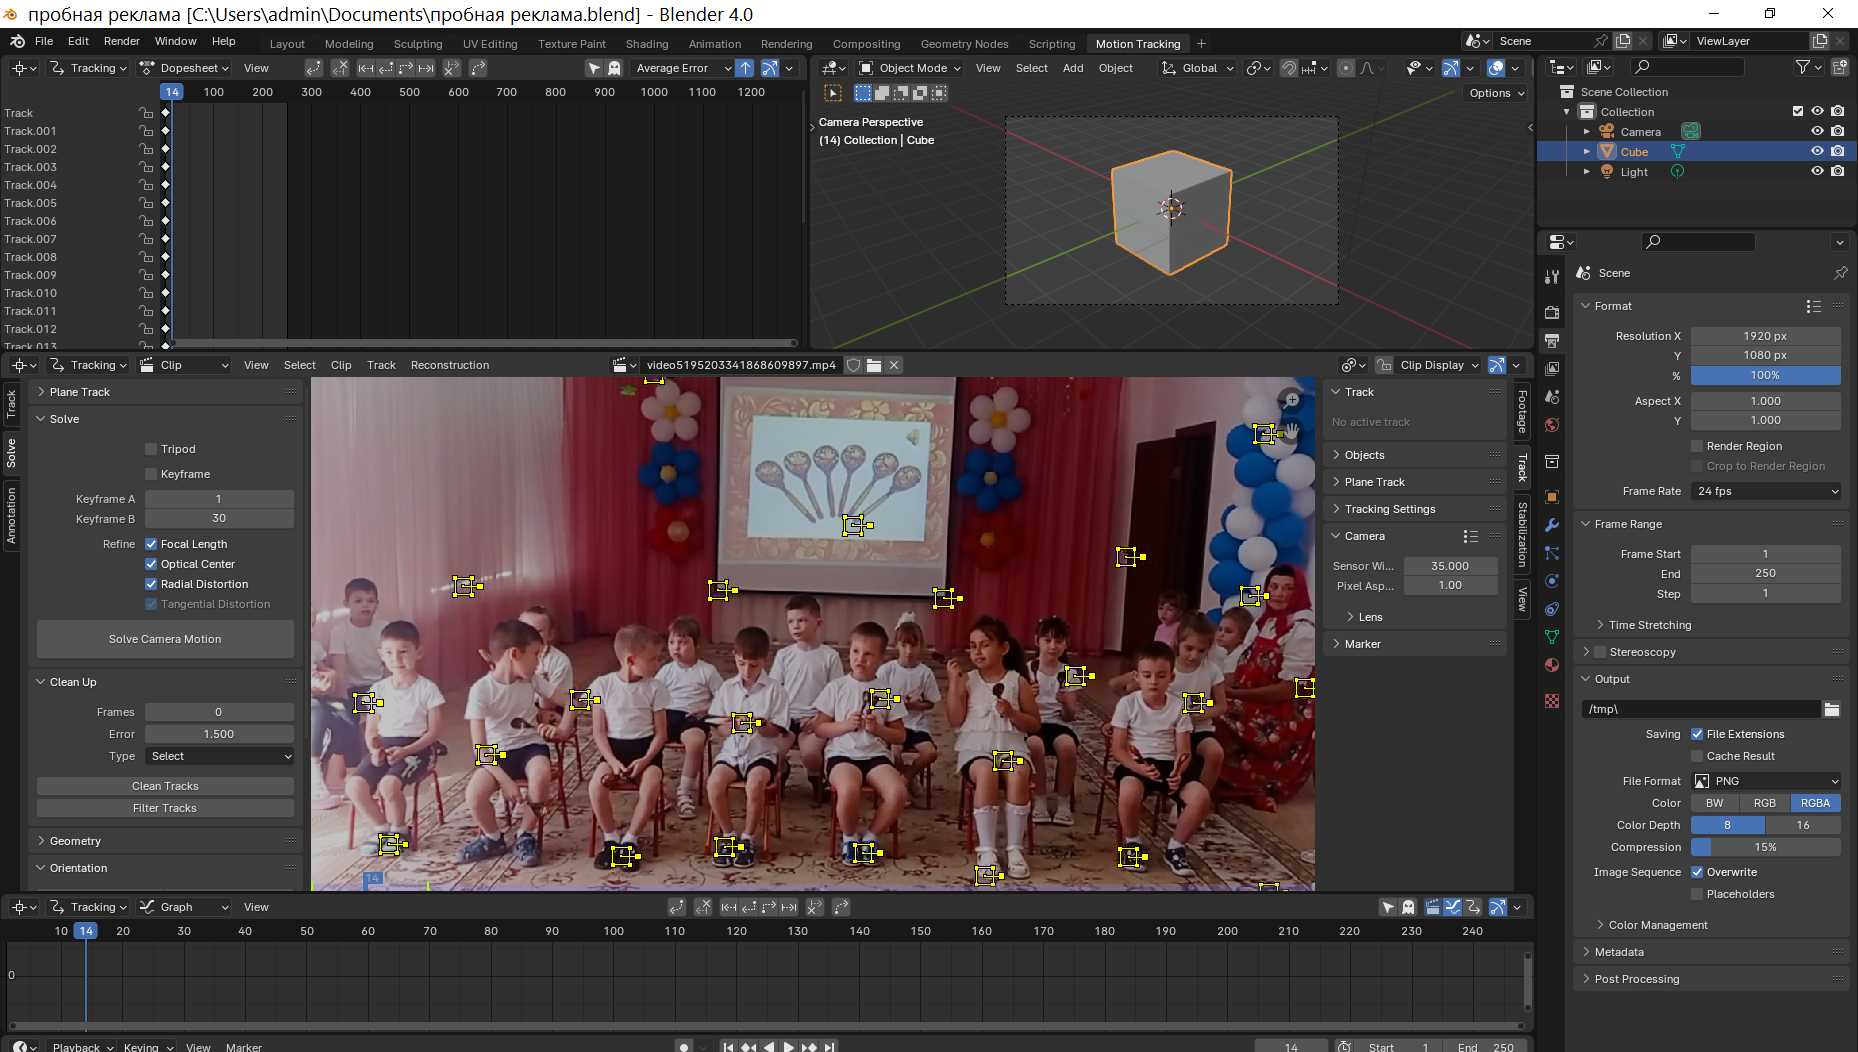Click the output path folder browse icon

point(1831,709)
